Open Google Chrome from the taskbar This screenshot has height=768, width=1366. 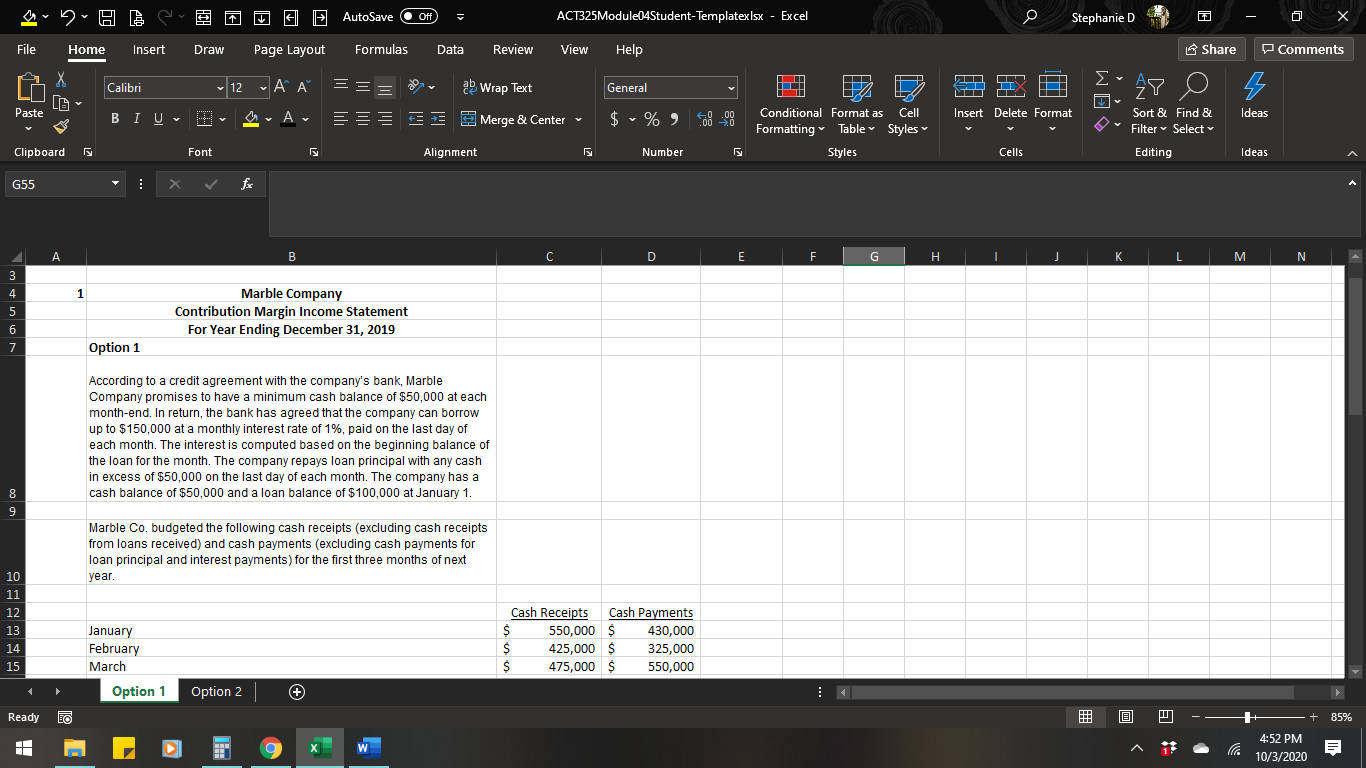point(270,748)
